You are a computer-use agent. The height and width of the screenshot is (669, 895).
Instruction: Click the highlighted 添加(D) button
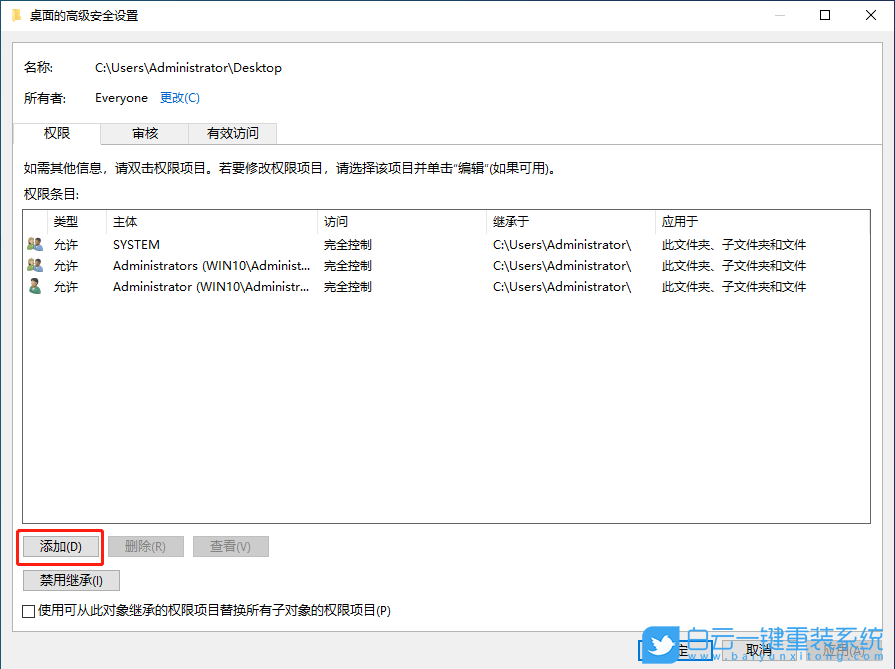pyautogui.click(x=60, y=546)
